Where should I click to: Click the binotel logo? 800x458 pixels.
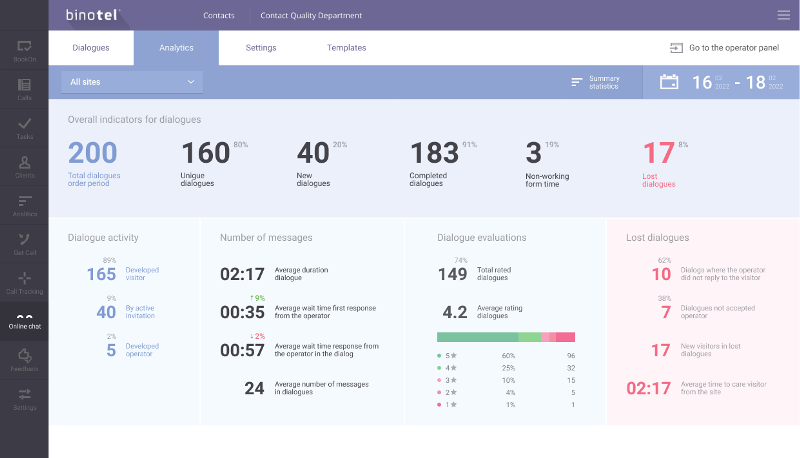coord(95,15)
